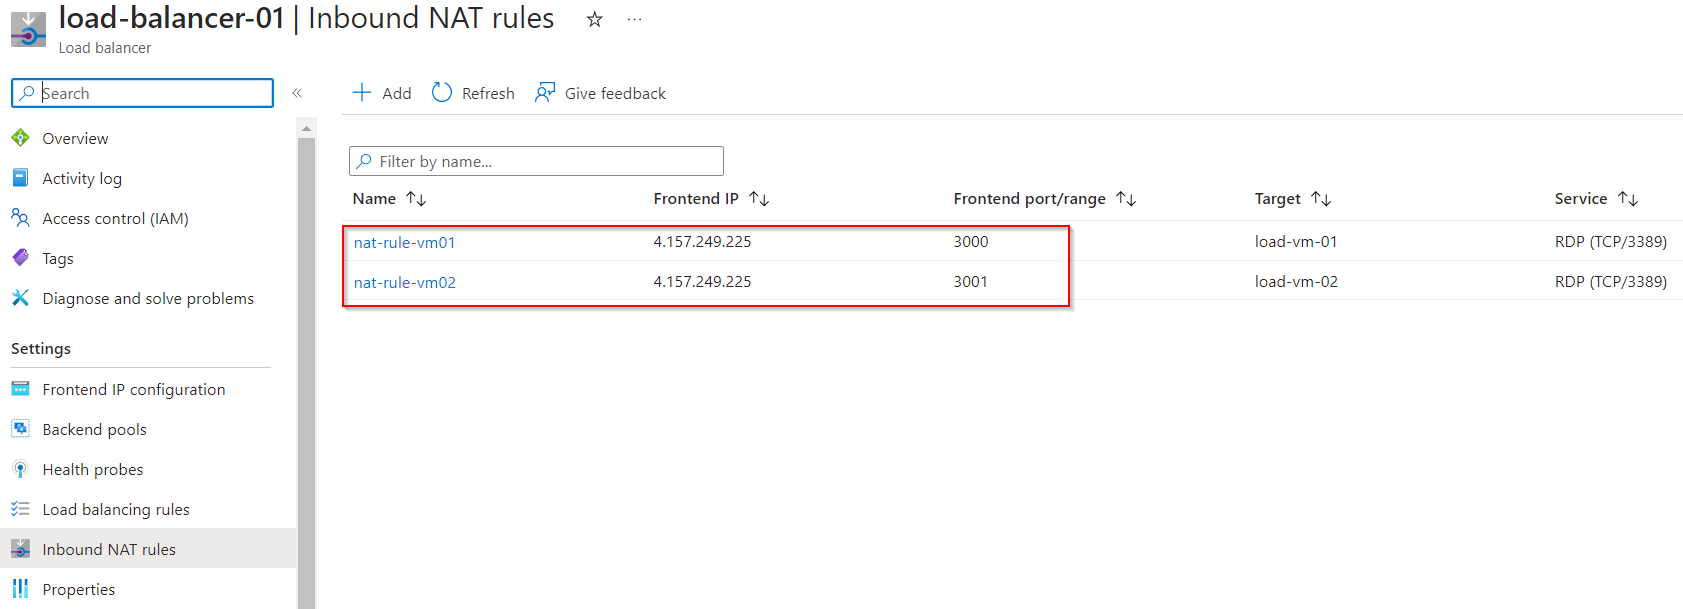1683x609 pixels.
Task: Click the load balancer resource icon
Action: point(28,29)
